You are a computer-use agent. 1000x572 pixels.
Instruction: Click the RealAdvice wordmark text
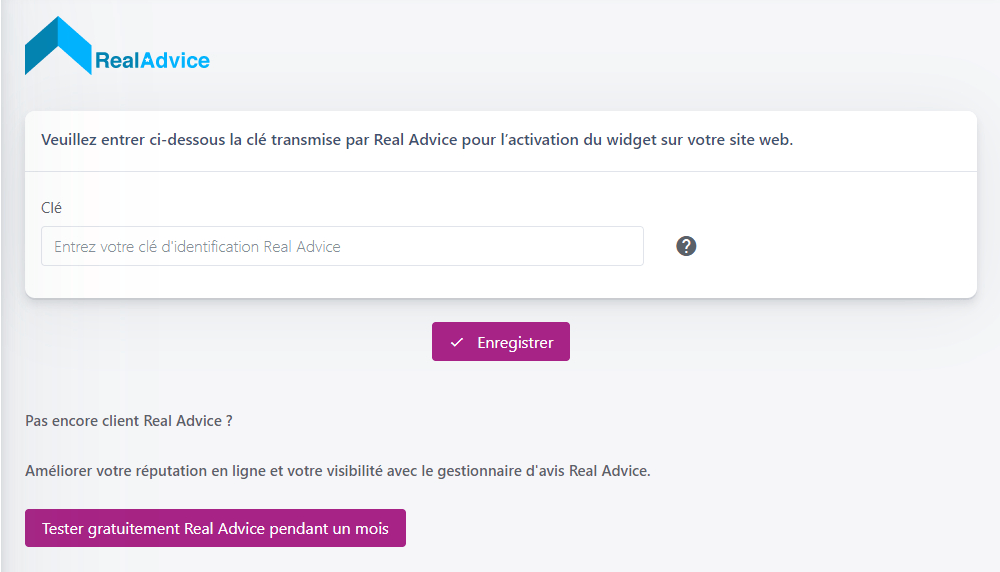tap(152, 61)
